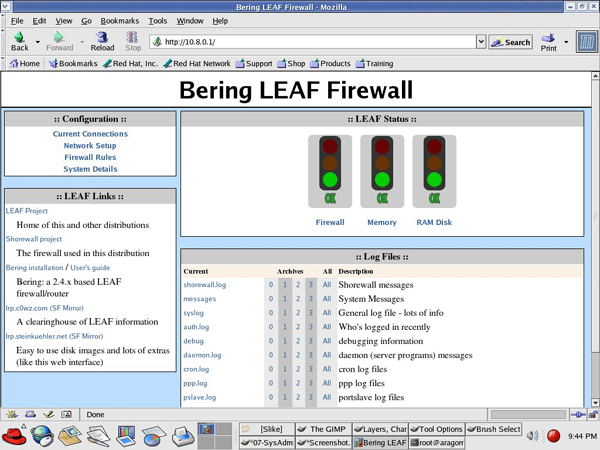
Task: Open the Tools menu
Action: 158,20
